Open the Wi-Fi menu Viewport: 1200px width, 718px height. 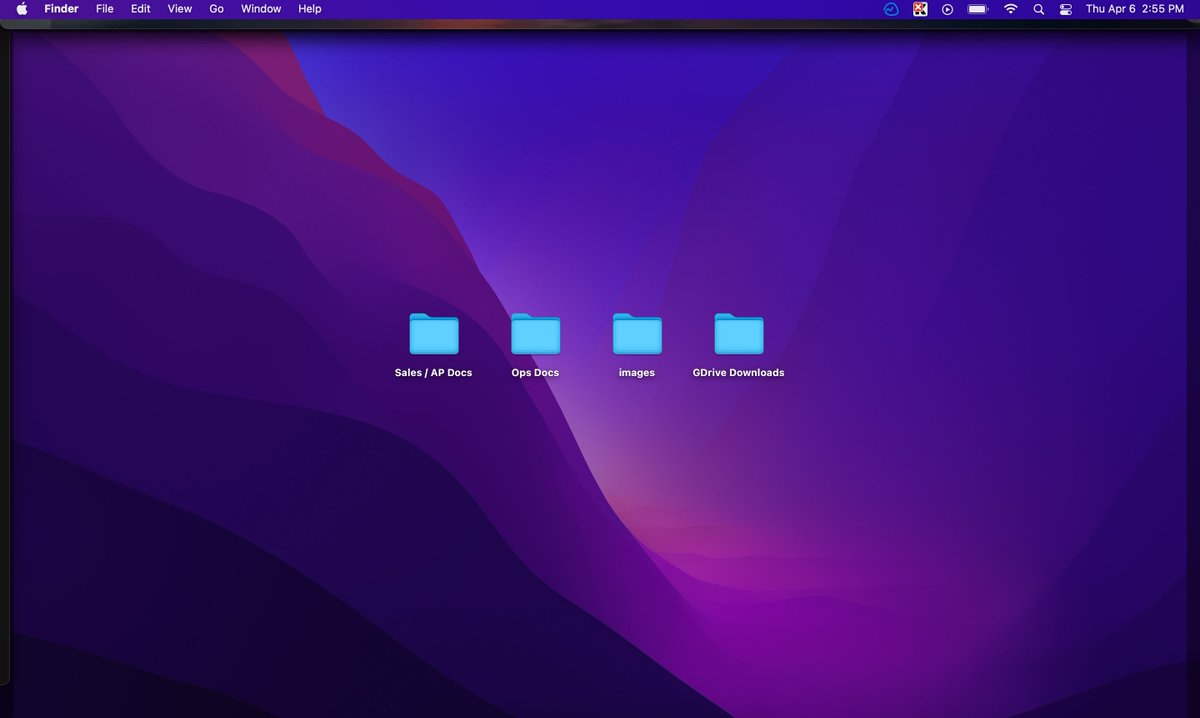[x=1011, y=9]
